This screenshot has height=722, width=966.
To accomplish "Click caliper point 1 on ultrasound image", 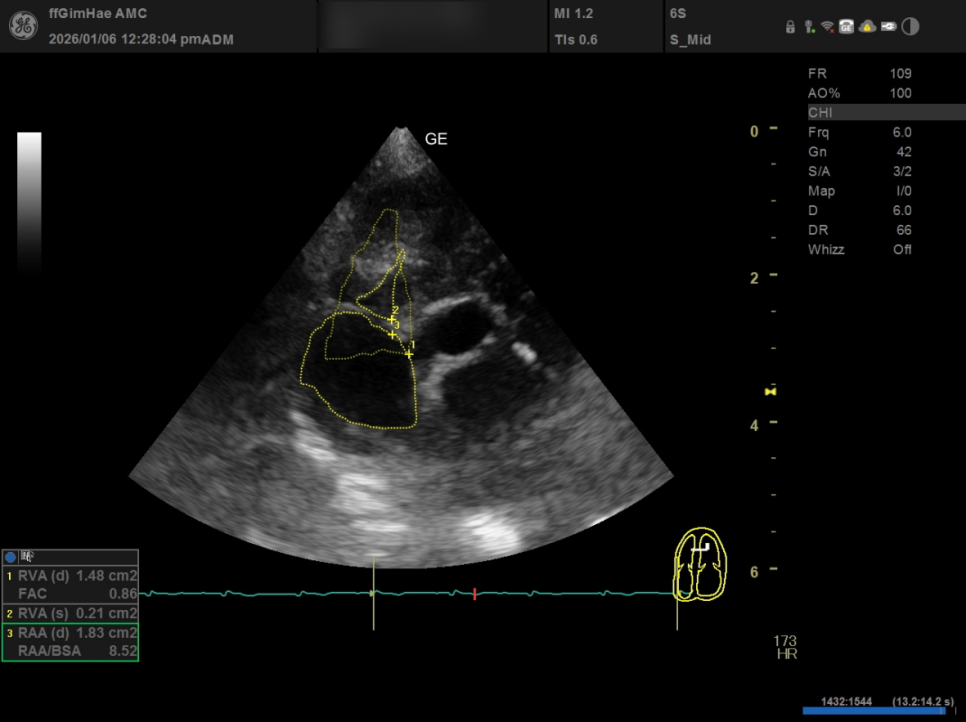I will (x=409, y=354).
